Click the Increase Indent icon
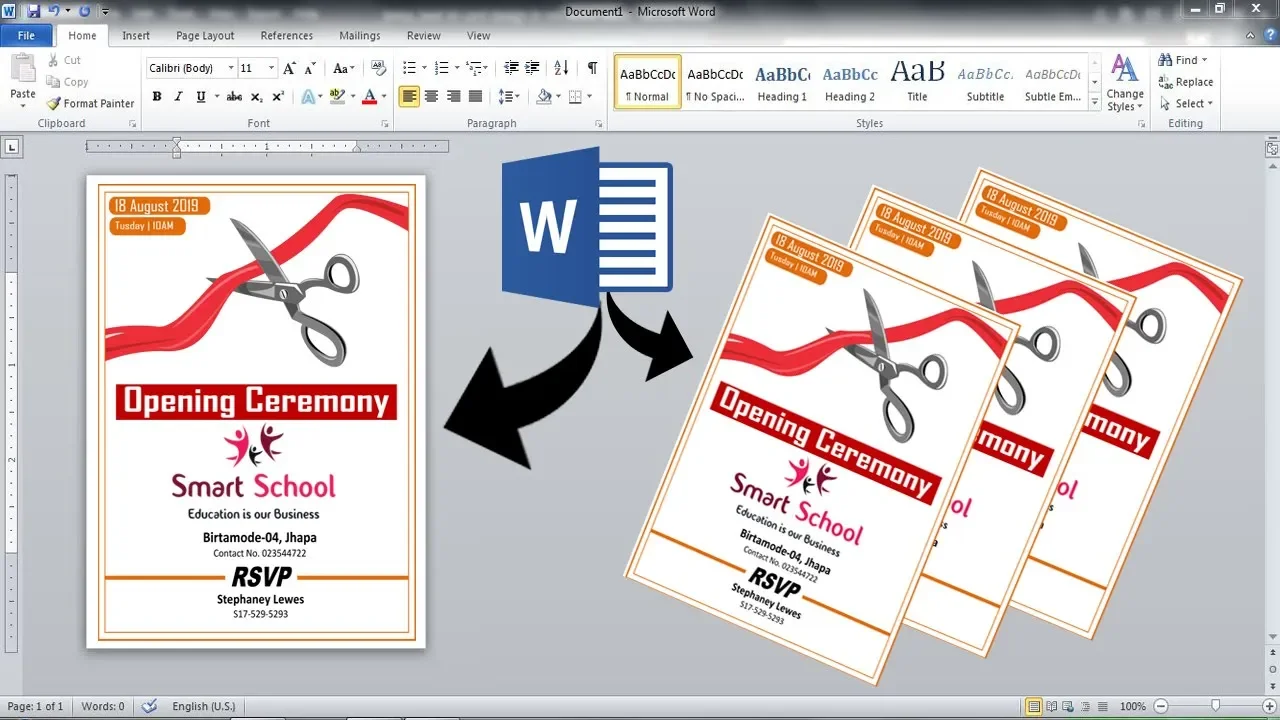 coord(533,68)
